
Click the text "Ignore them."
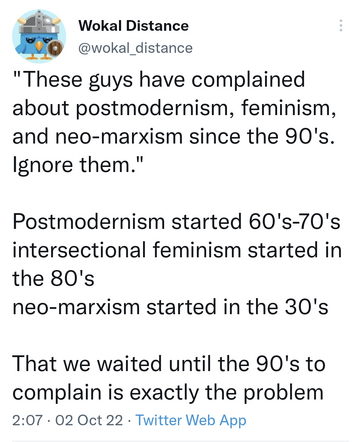78,164
